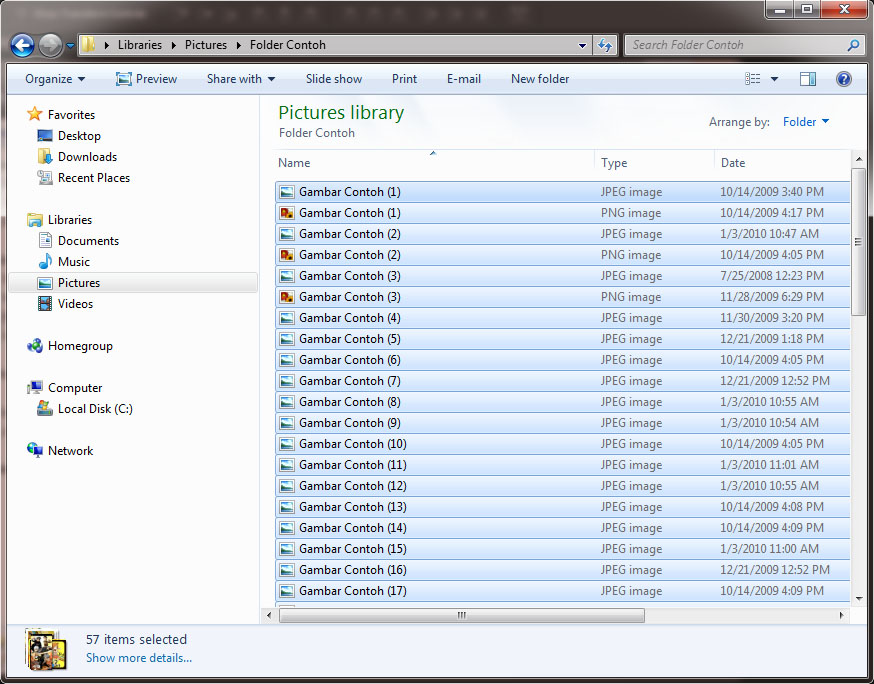
Task: Open the Organize dropdown menu
Action: [x=55, y=79]
